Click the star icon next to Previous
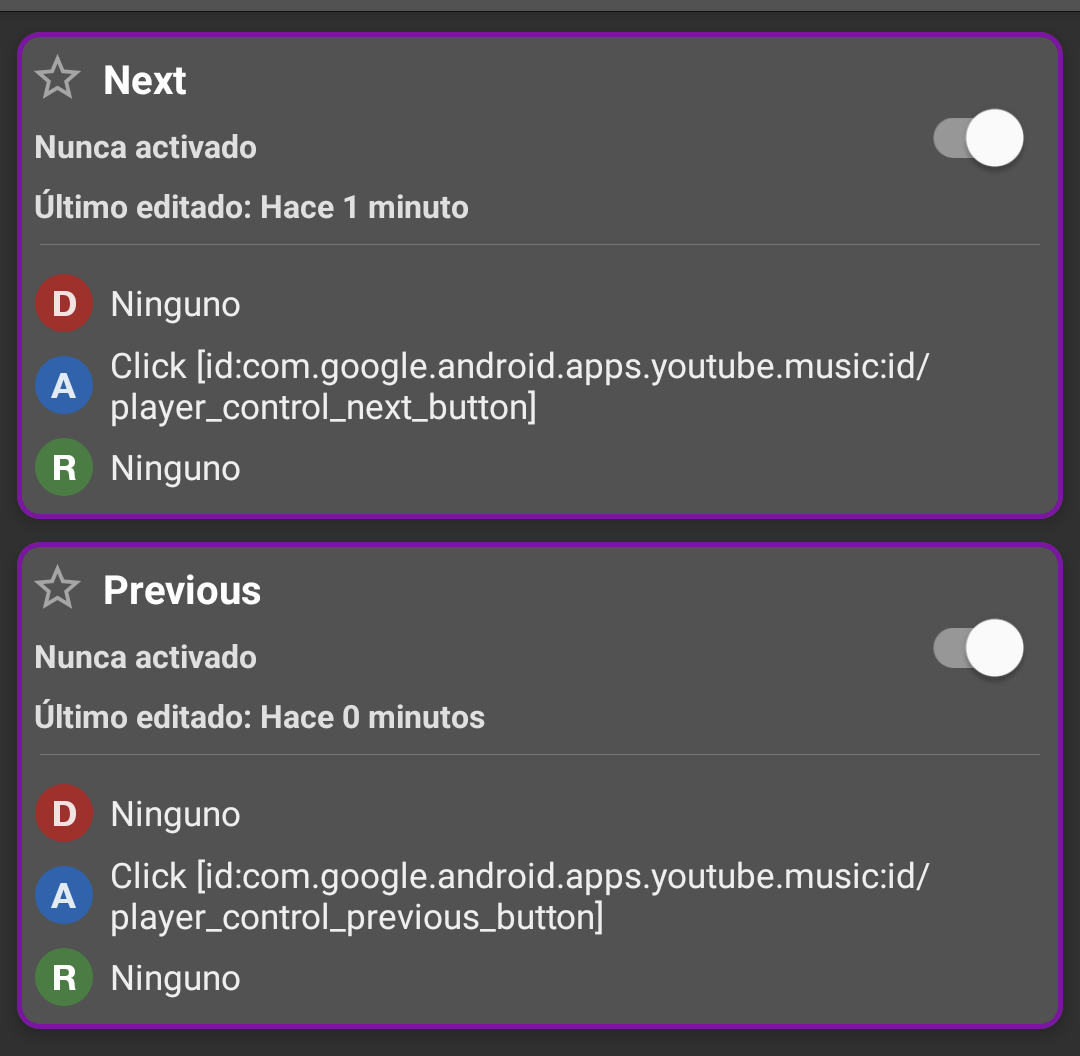 pos(57,588)
